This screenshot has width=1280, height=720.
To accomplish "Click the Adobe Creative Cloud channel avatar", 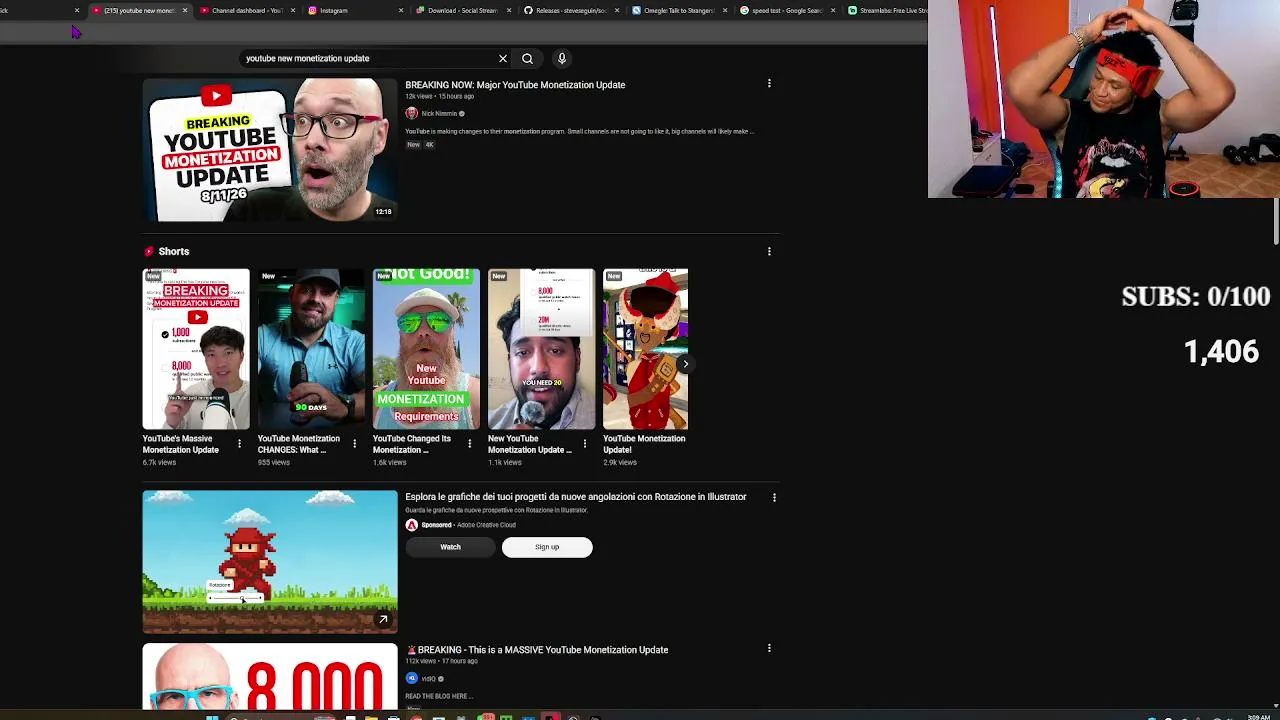I will (x=411, y=525).
